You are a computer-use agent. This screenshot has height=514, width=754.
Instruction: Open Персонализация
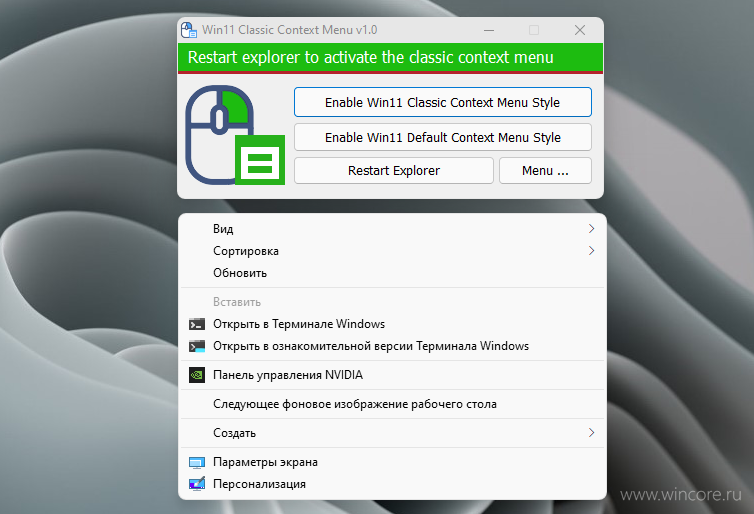(x=392, y=484)
